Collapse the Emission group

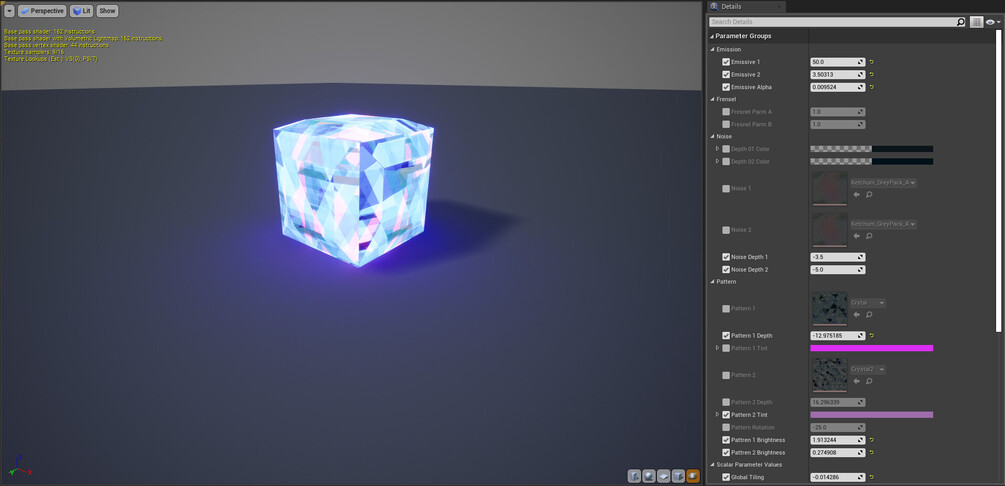712,49
